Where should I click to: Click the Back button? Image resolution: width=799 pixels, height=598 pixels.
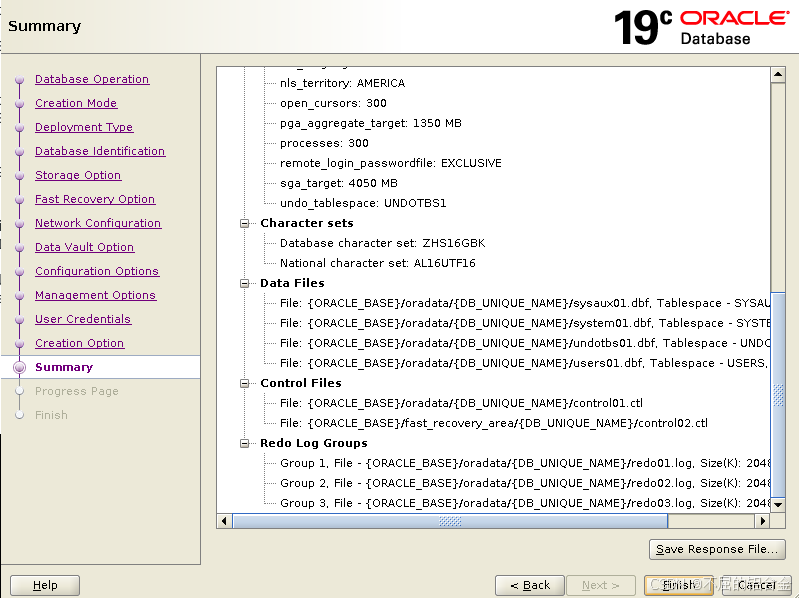[529, 585]
